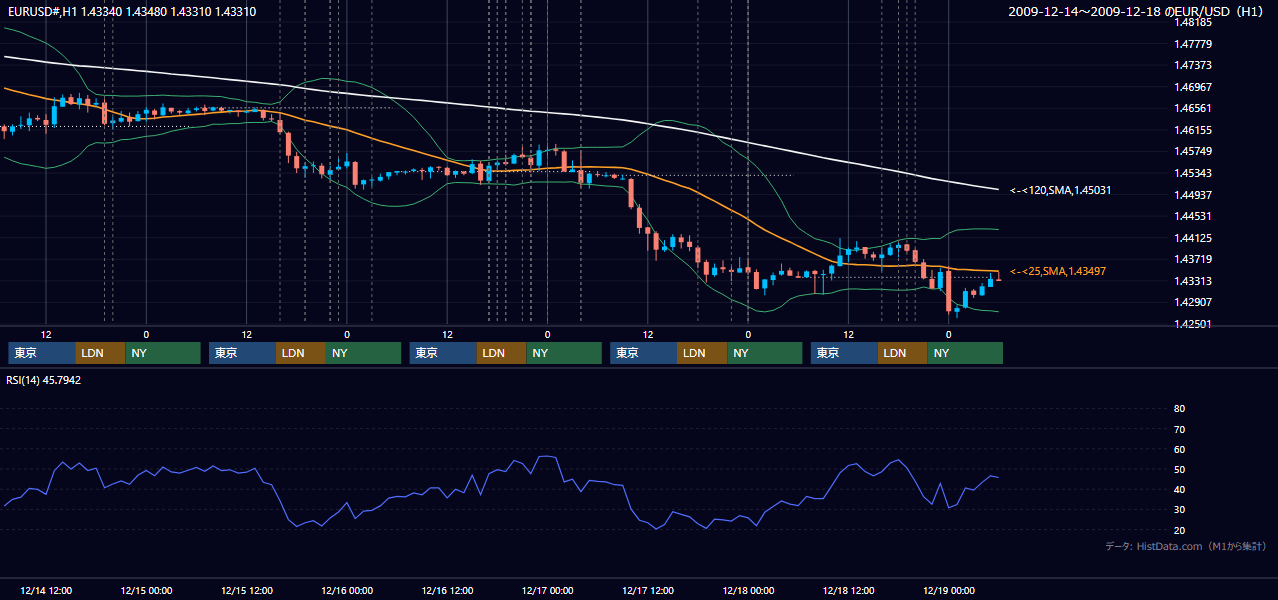Click price axis label 1.43313
This screenshot has width=1278, height=600.
tap(1192, 281)
